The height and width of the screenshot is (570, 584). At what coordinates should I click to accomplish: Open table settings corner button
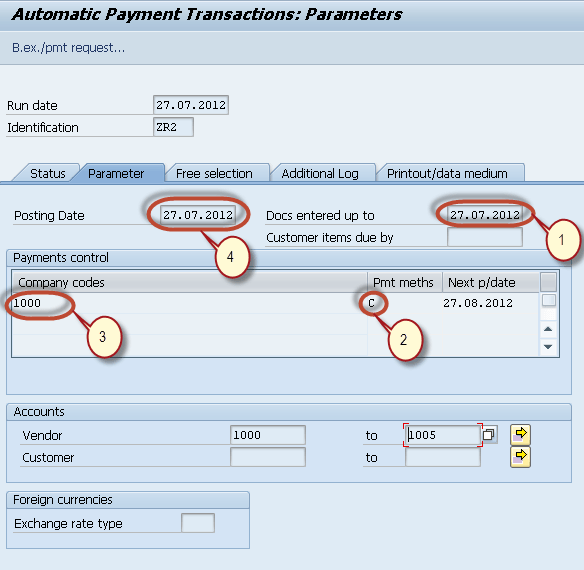(548, 282)
